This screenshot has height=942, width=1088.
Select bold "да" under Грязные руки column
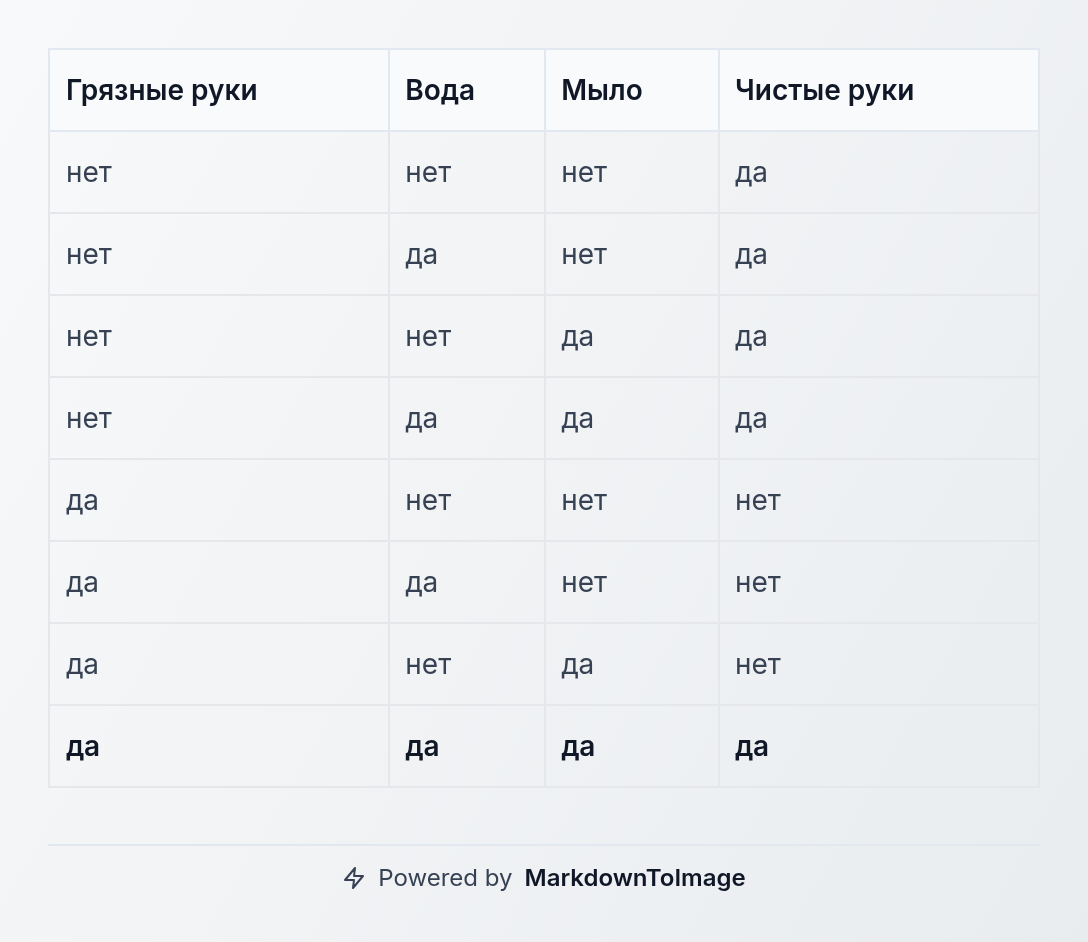click(83, 747)
